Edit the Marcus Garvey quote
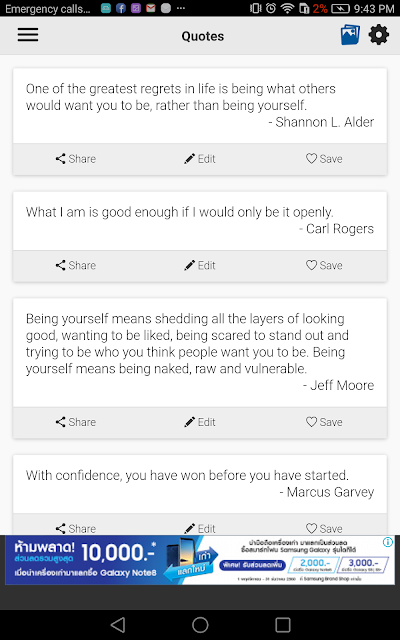Image resolution: width=400 pixels, height=640 pixels. [200, 528]
